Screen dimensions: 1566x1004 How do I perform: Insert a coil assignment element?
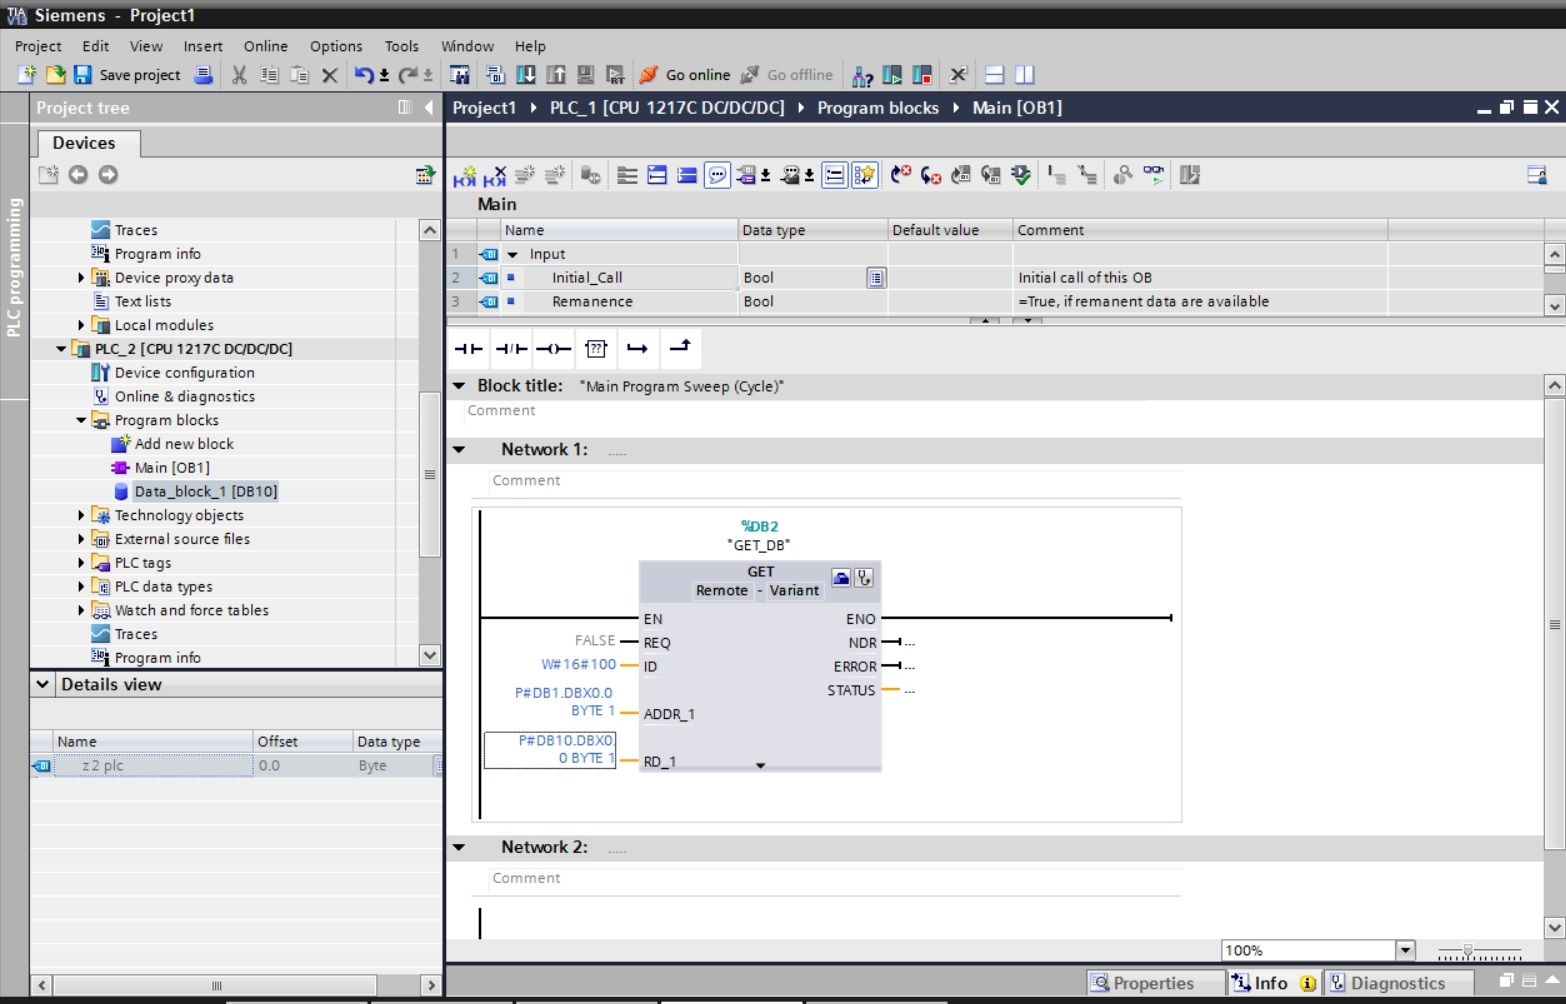[x=554, y=349]
